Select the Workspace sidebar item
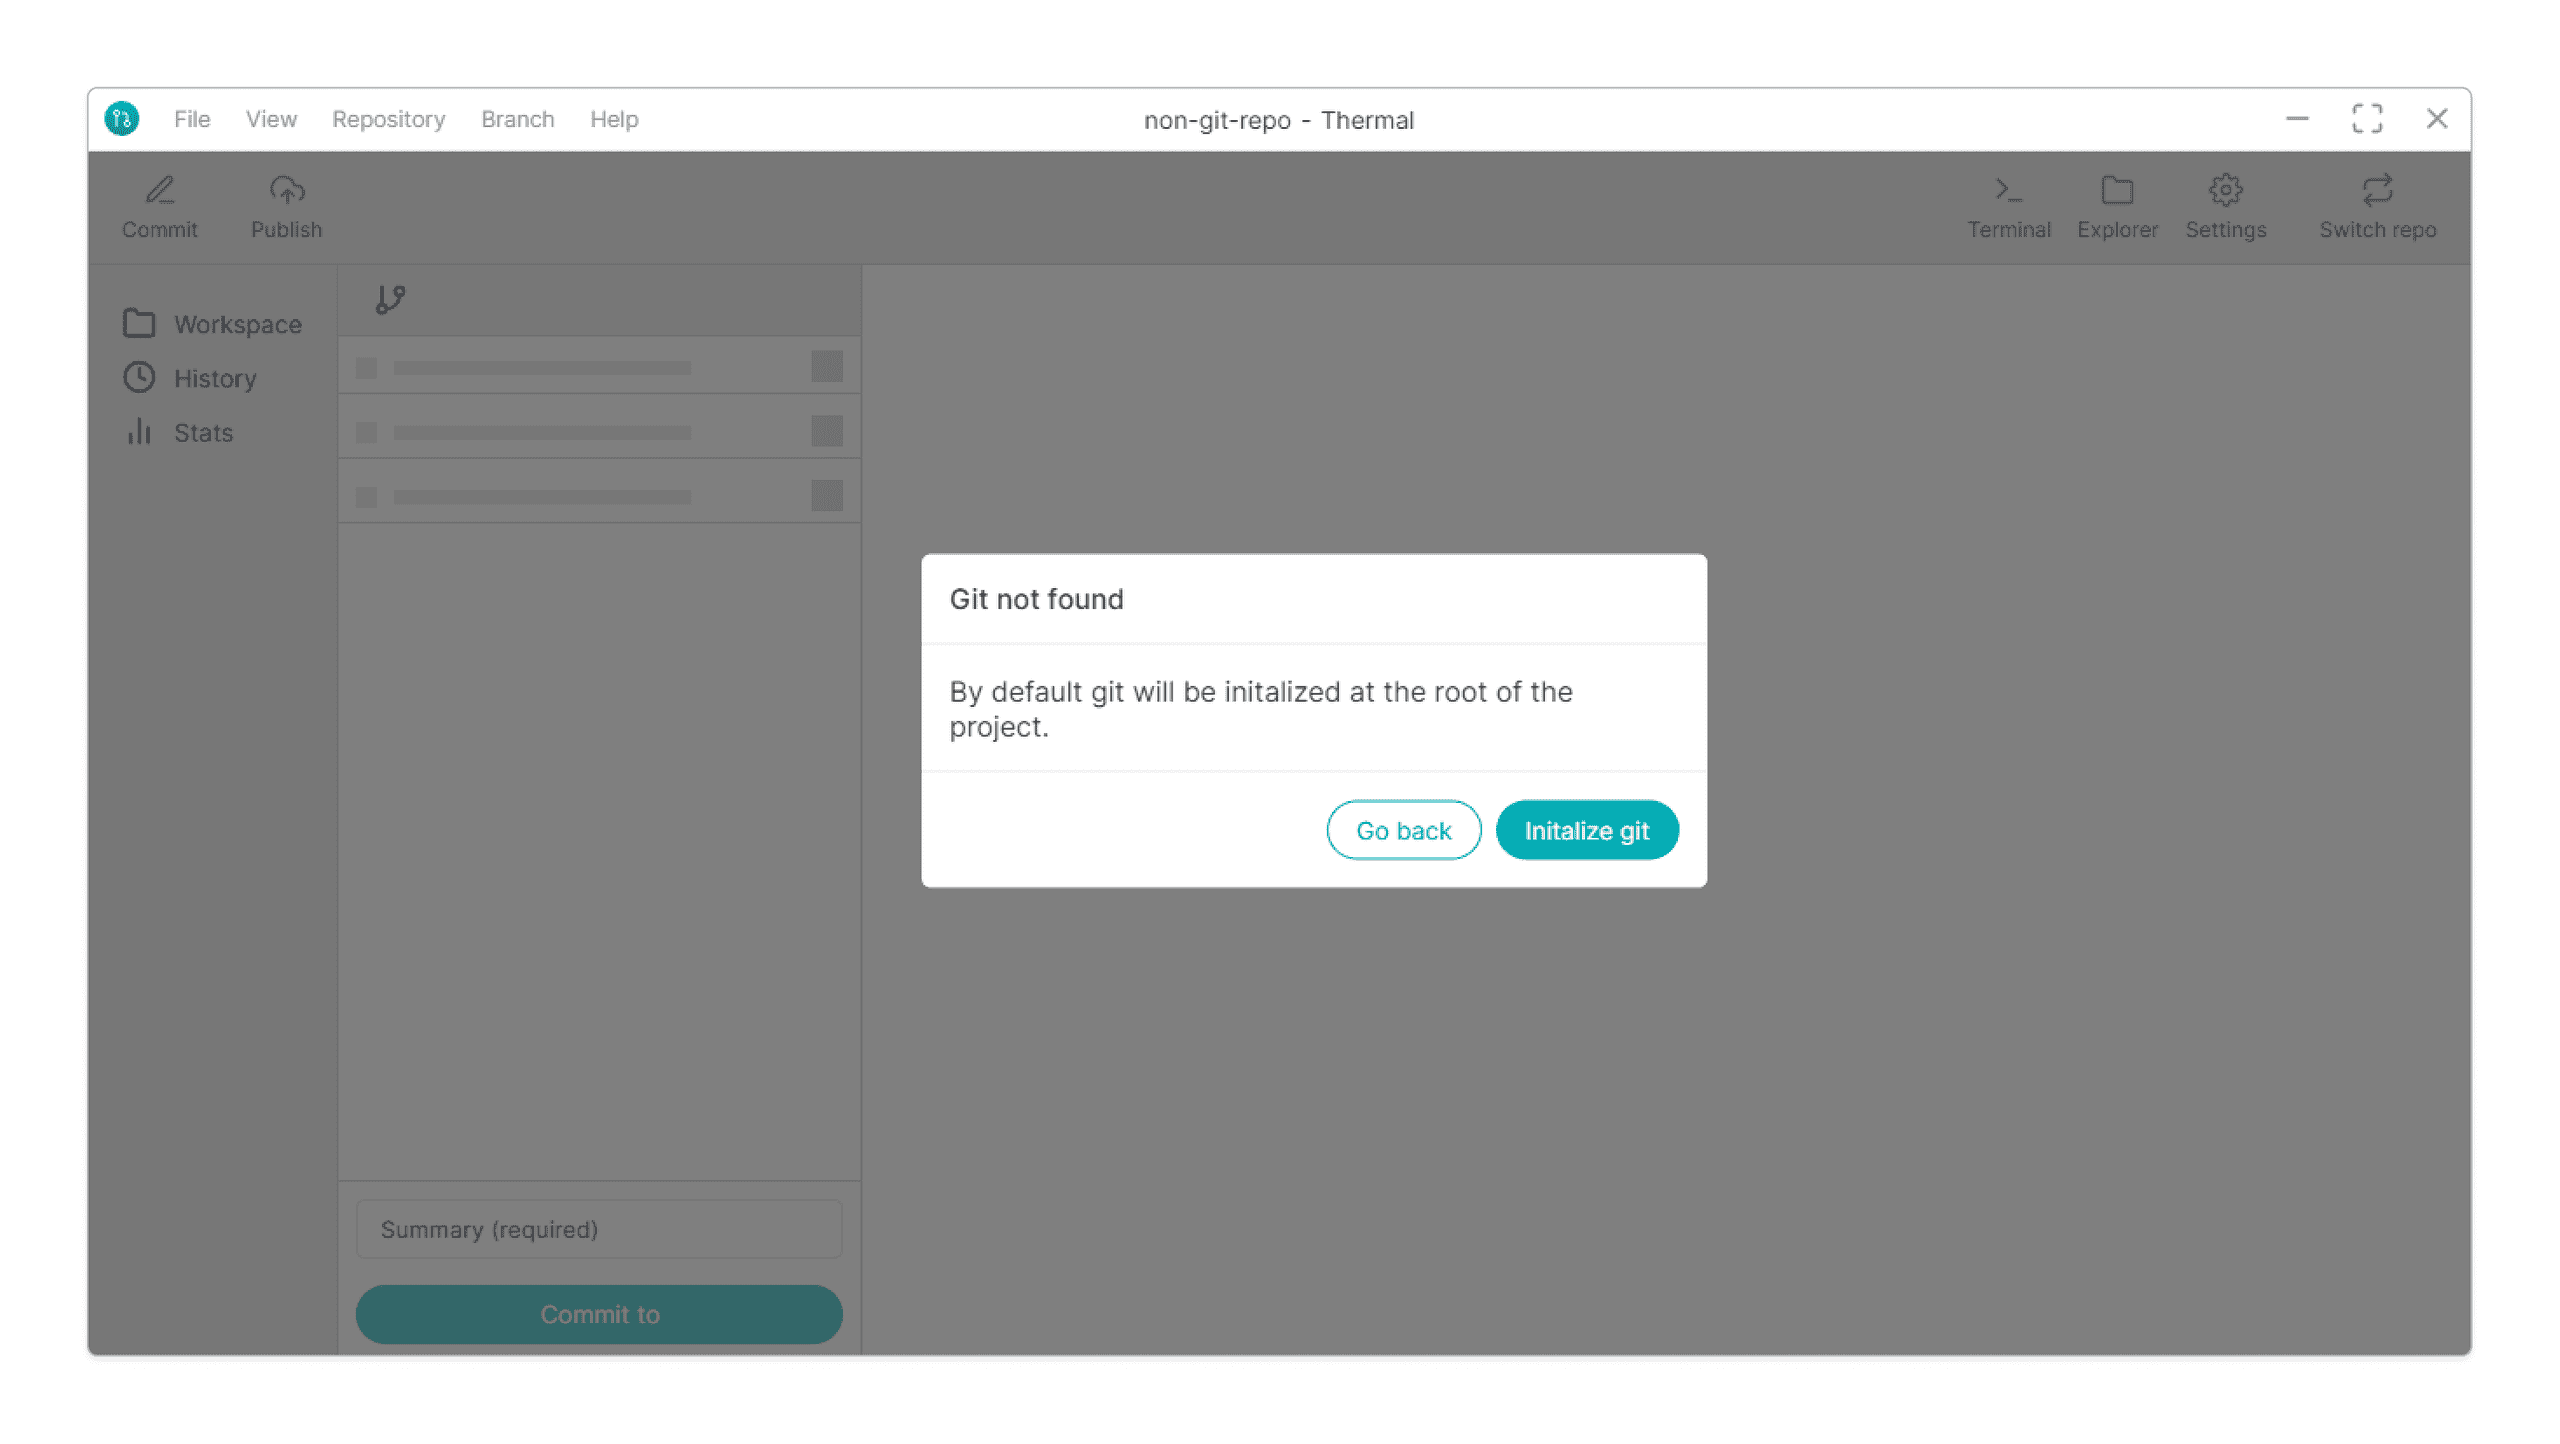This screenshot has width=2560, height=1444. pyautogui.click(x=213, y=324)
